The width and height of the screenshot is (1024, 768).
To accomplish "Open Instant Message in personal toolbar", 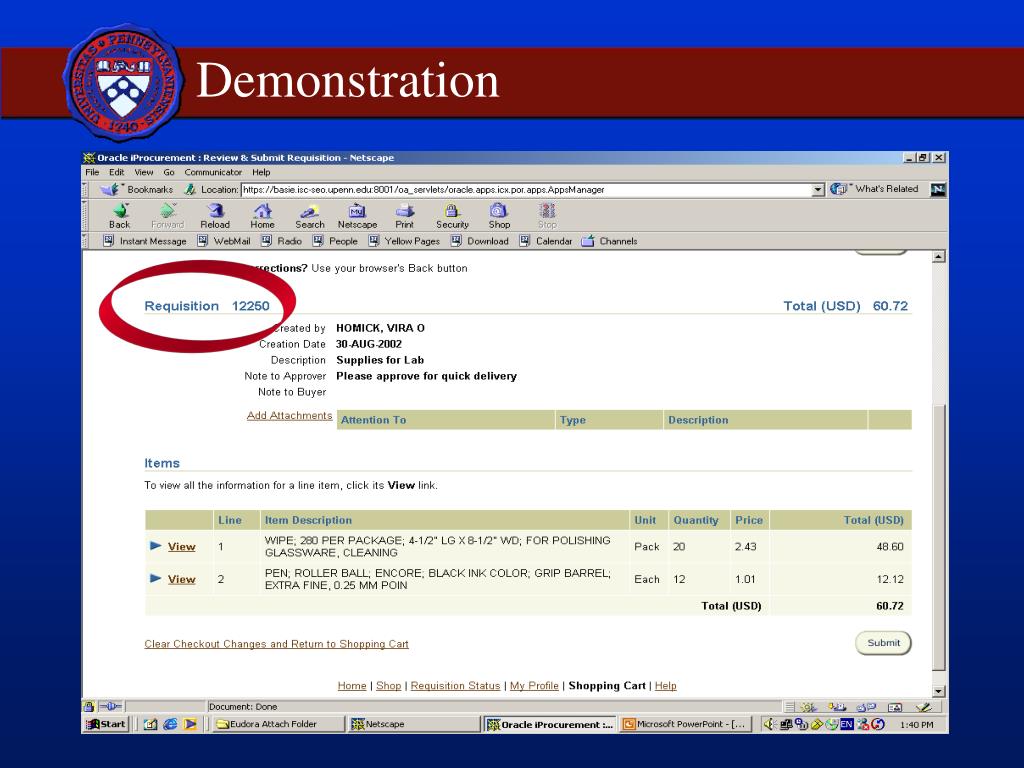I will 145,241.
